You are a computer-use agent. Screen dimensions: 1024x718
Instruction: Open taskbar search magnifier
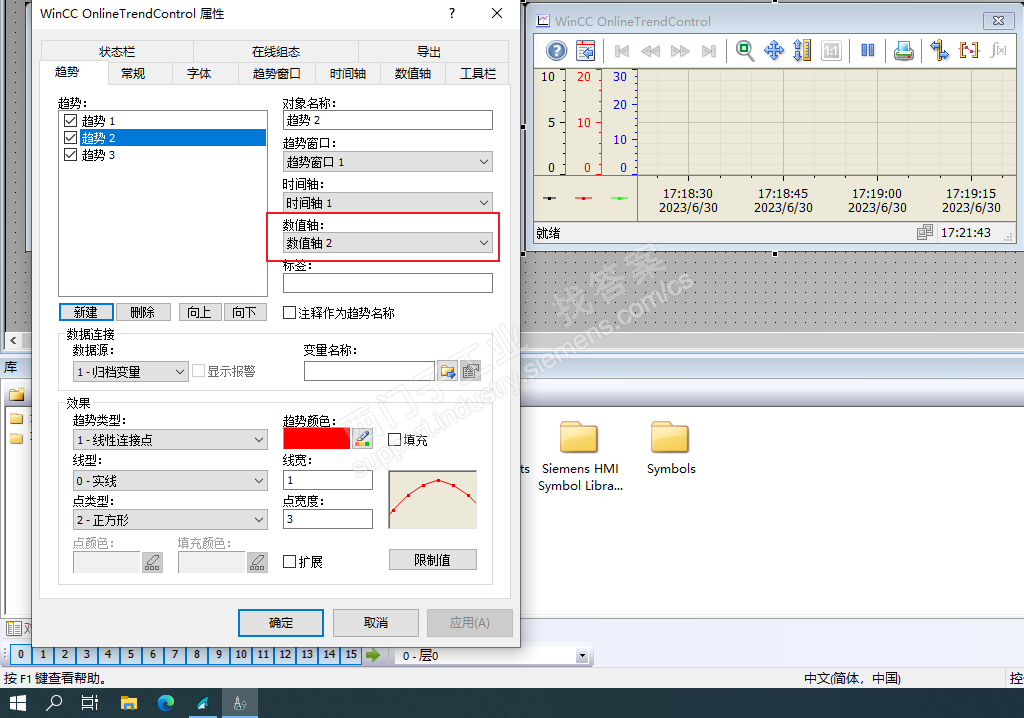[54, 703]
